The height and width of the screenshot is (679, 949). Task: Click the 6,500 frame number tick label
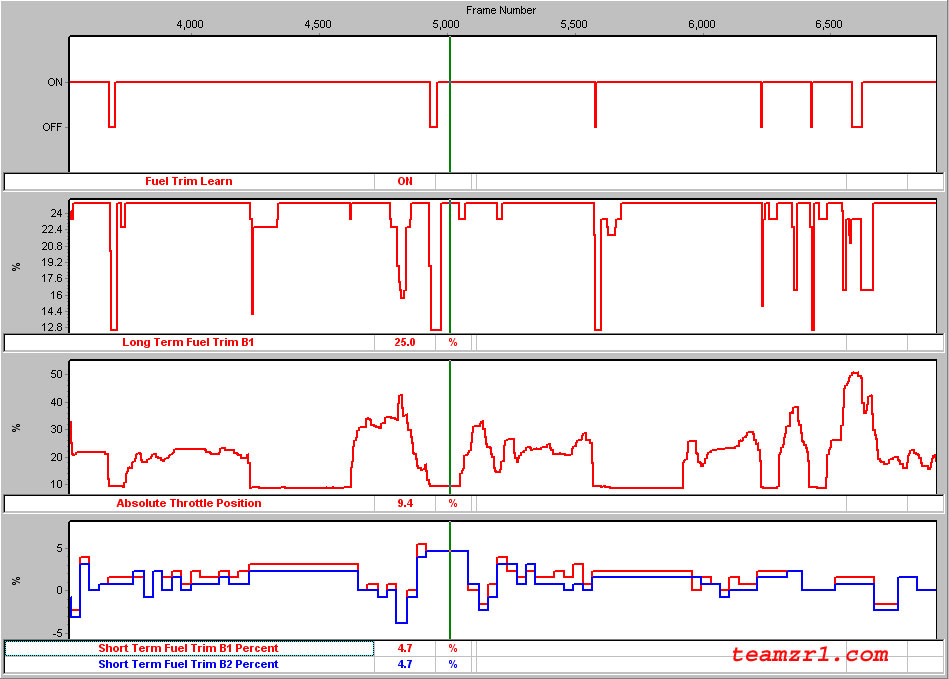pyautogui.click(x=829, y=23)
